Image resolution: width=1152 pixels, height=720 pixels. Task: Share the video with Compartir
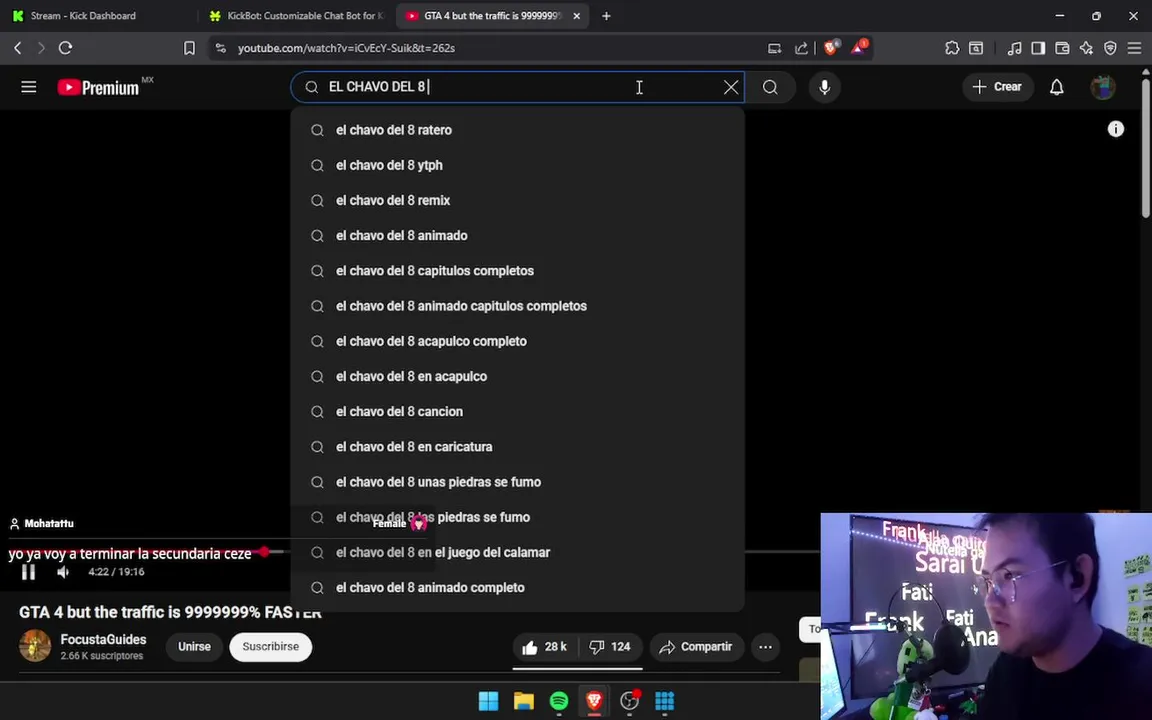[696, 647]
